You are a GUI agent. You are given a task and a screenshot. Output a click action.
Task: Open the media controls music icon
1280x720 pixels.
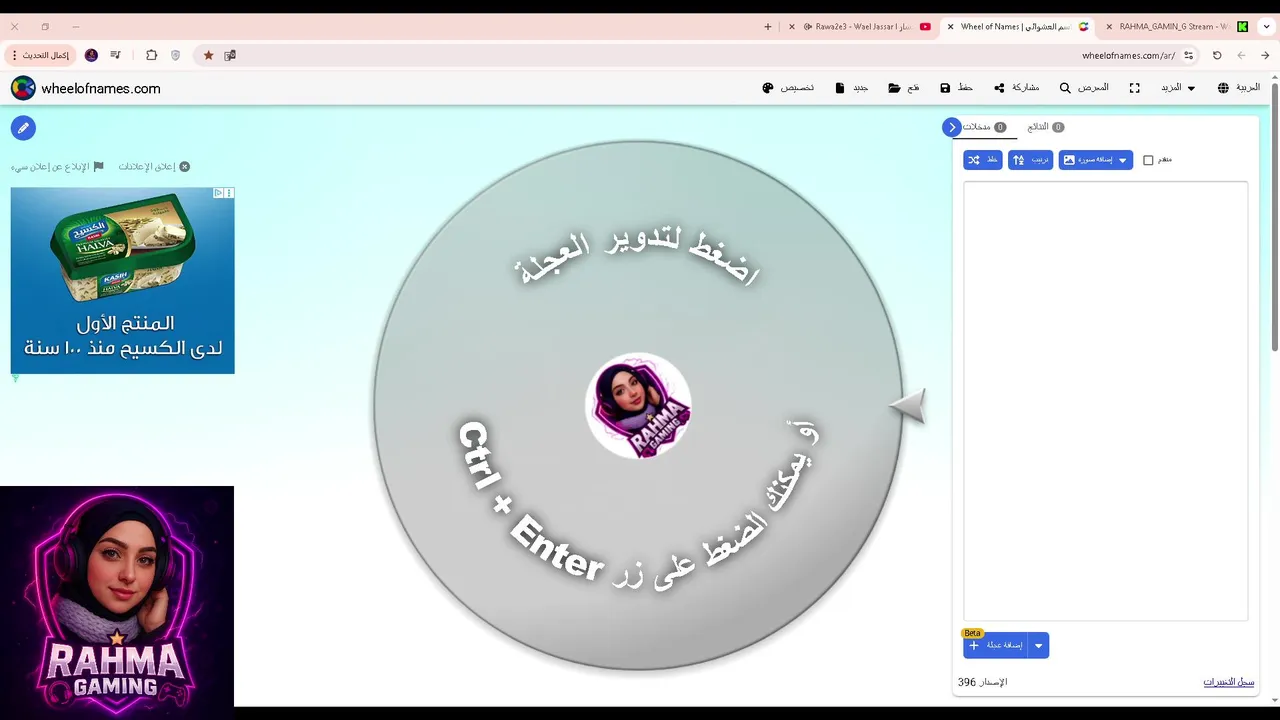[116, 55]
